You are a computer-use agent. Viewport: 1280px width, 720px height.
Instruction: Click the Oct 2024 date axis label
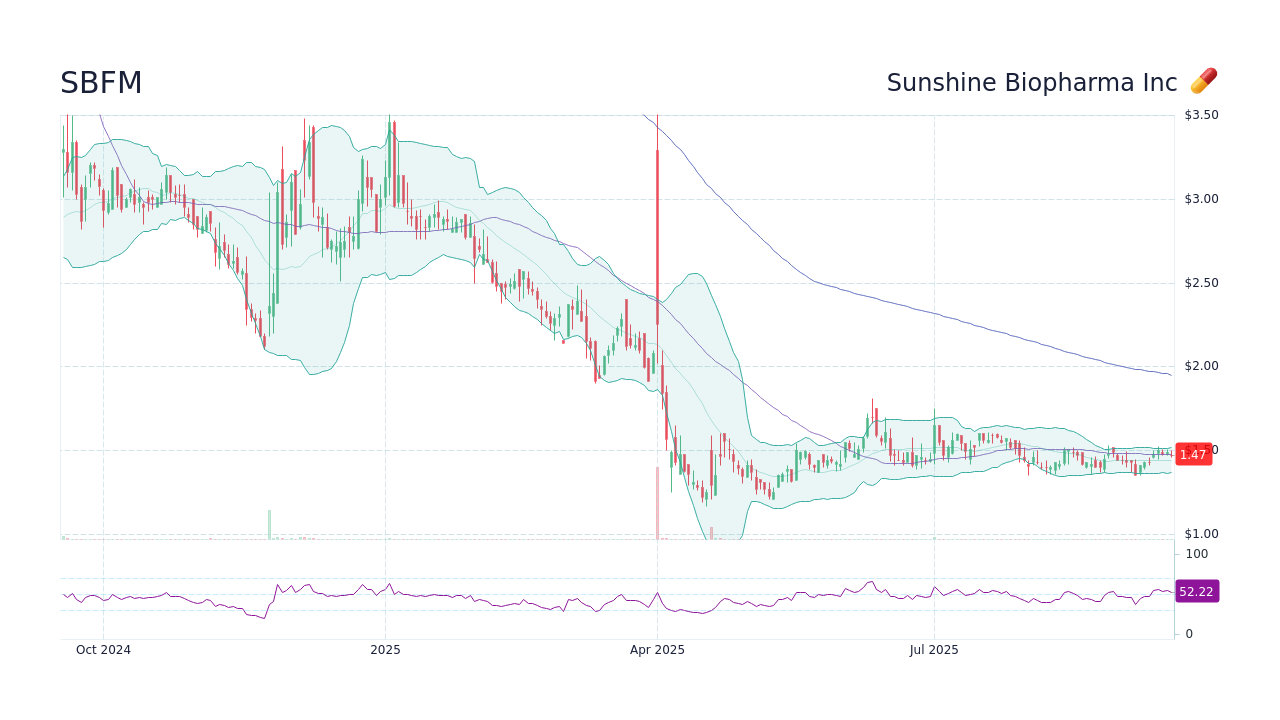[x=103, y=650]
